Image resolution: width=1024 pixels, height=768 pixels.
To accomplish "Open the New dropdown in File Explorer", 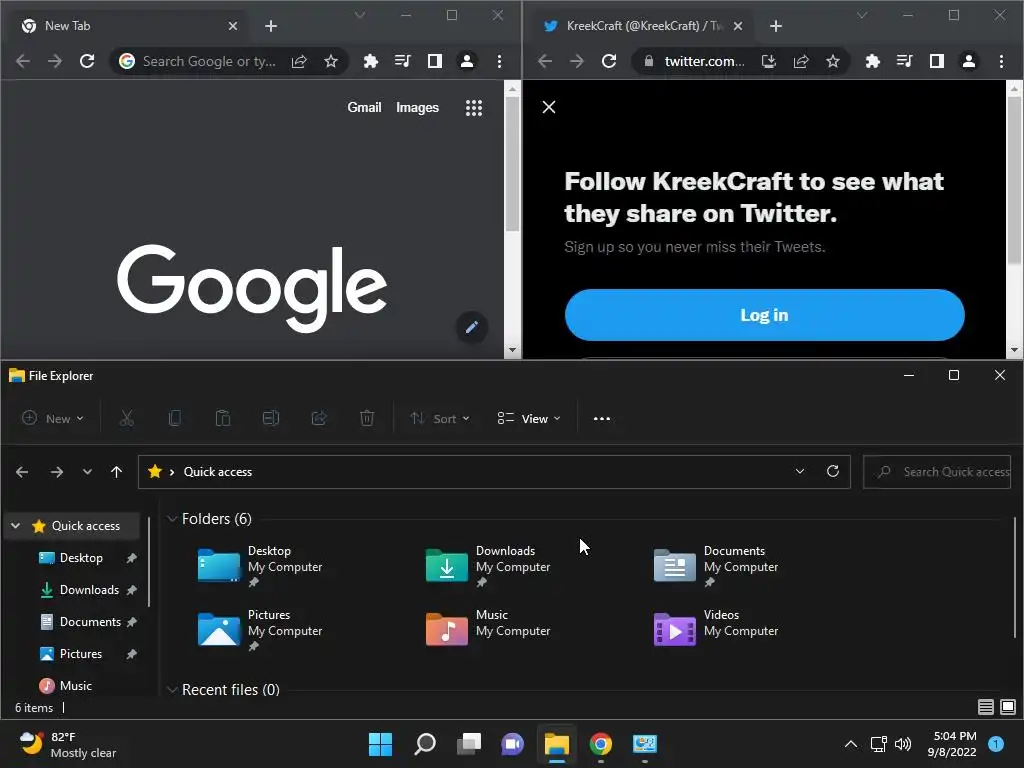I will coord(53,419).
